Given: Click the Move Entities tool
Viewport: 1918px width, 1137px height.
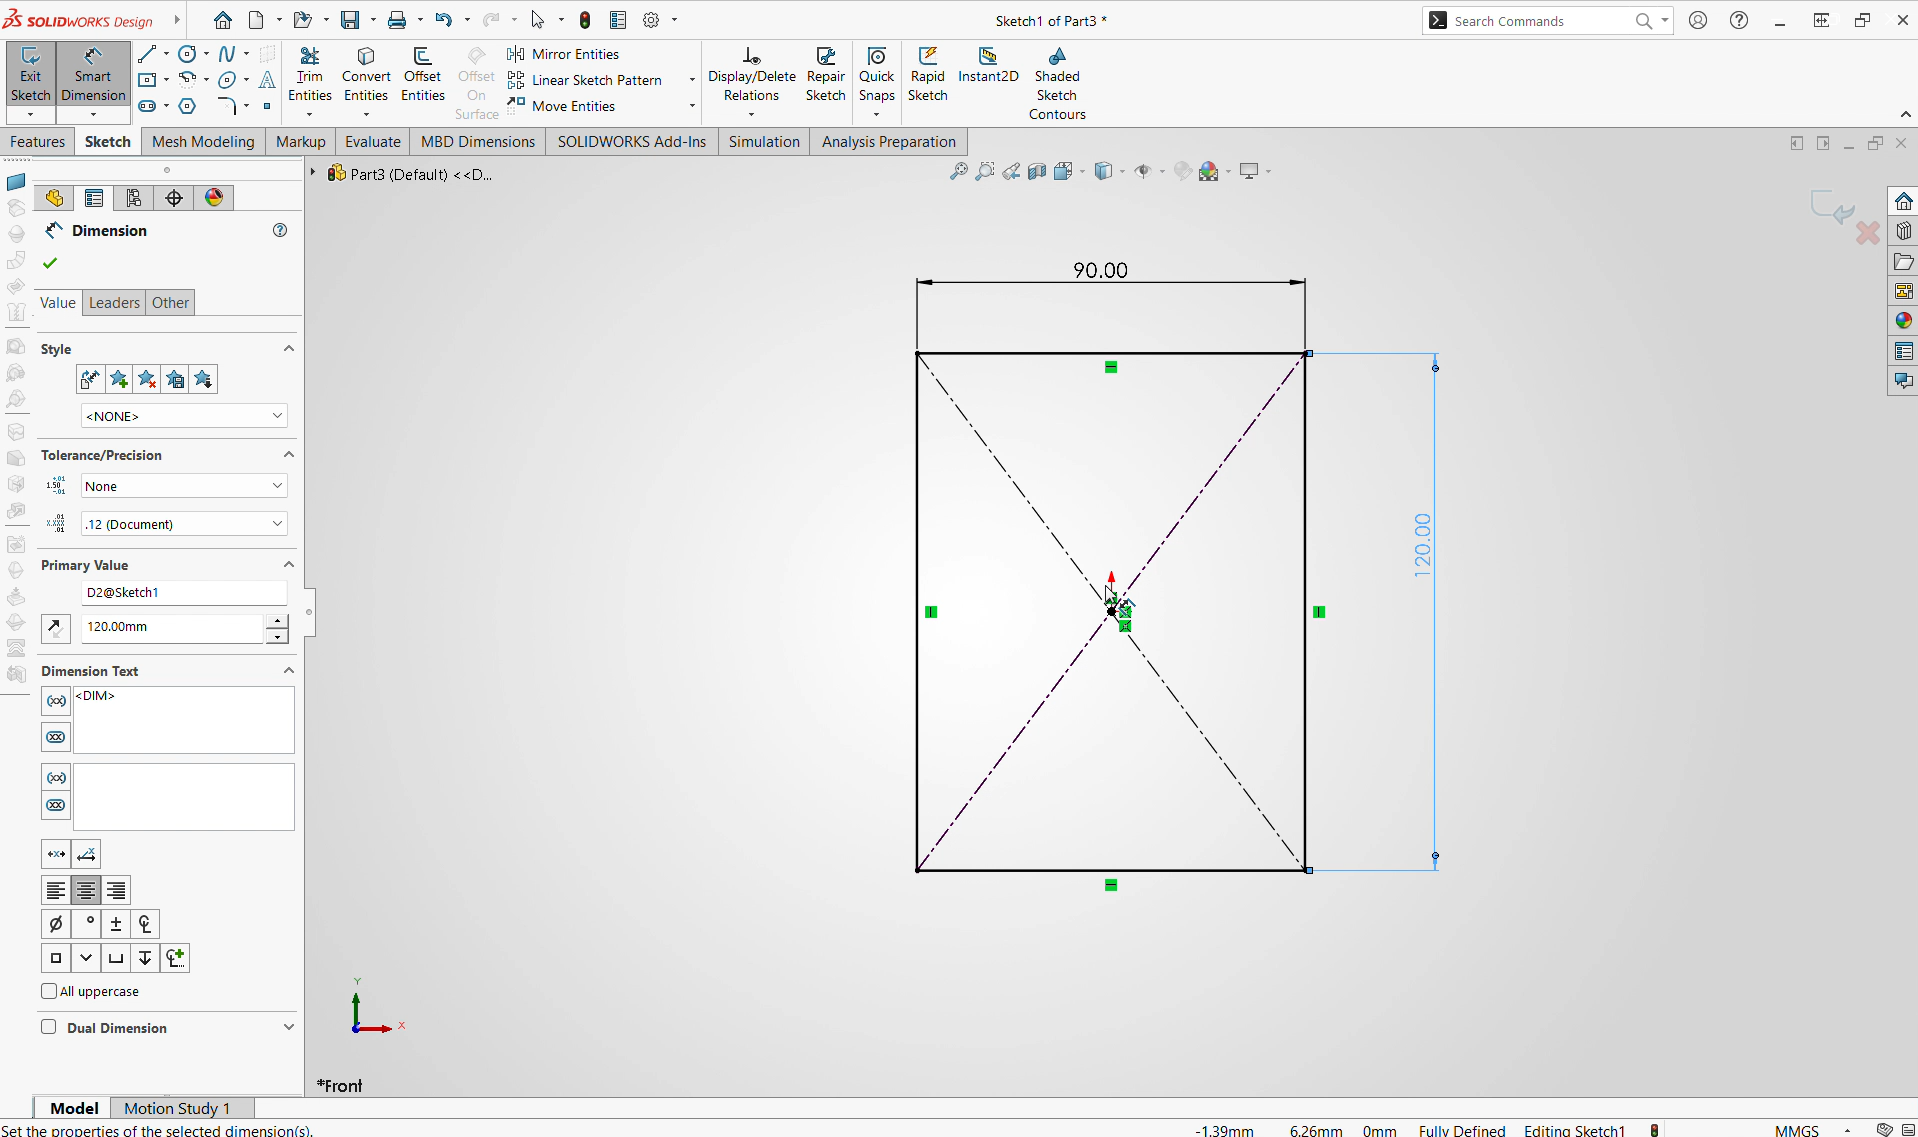Looking at the screenshot, I should pyautogui.click(x=561, y=106).
